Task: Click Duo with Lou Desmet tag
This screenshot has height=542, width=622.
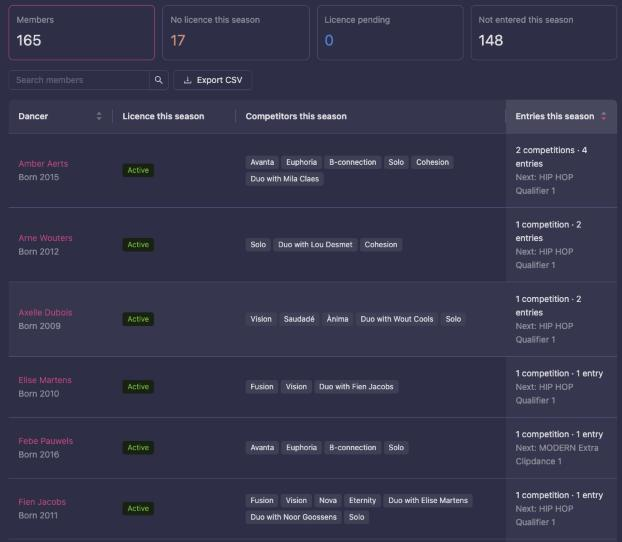Action: 315,245
